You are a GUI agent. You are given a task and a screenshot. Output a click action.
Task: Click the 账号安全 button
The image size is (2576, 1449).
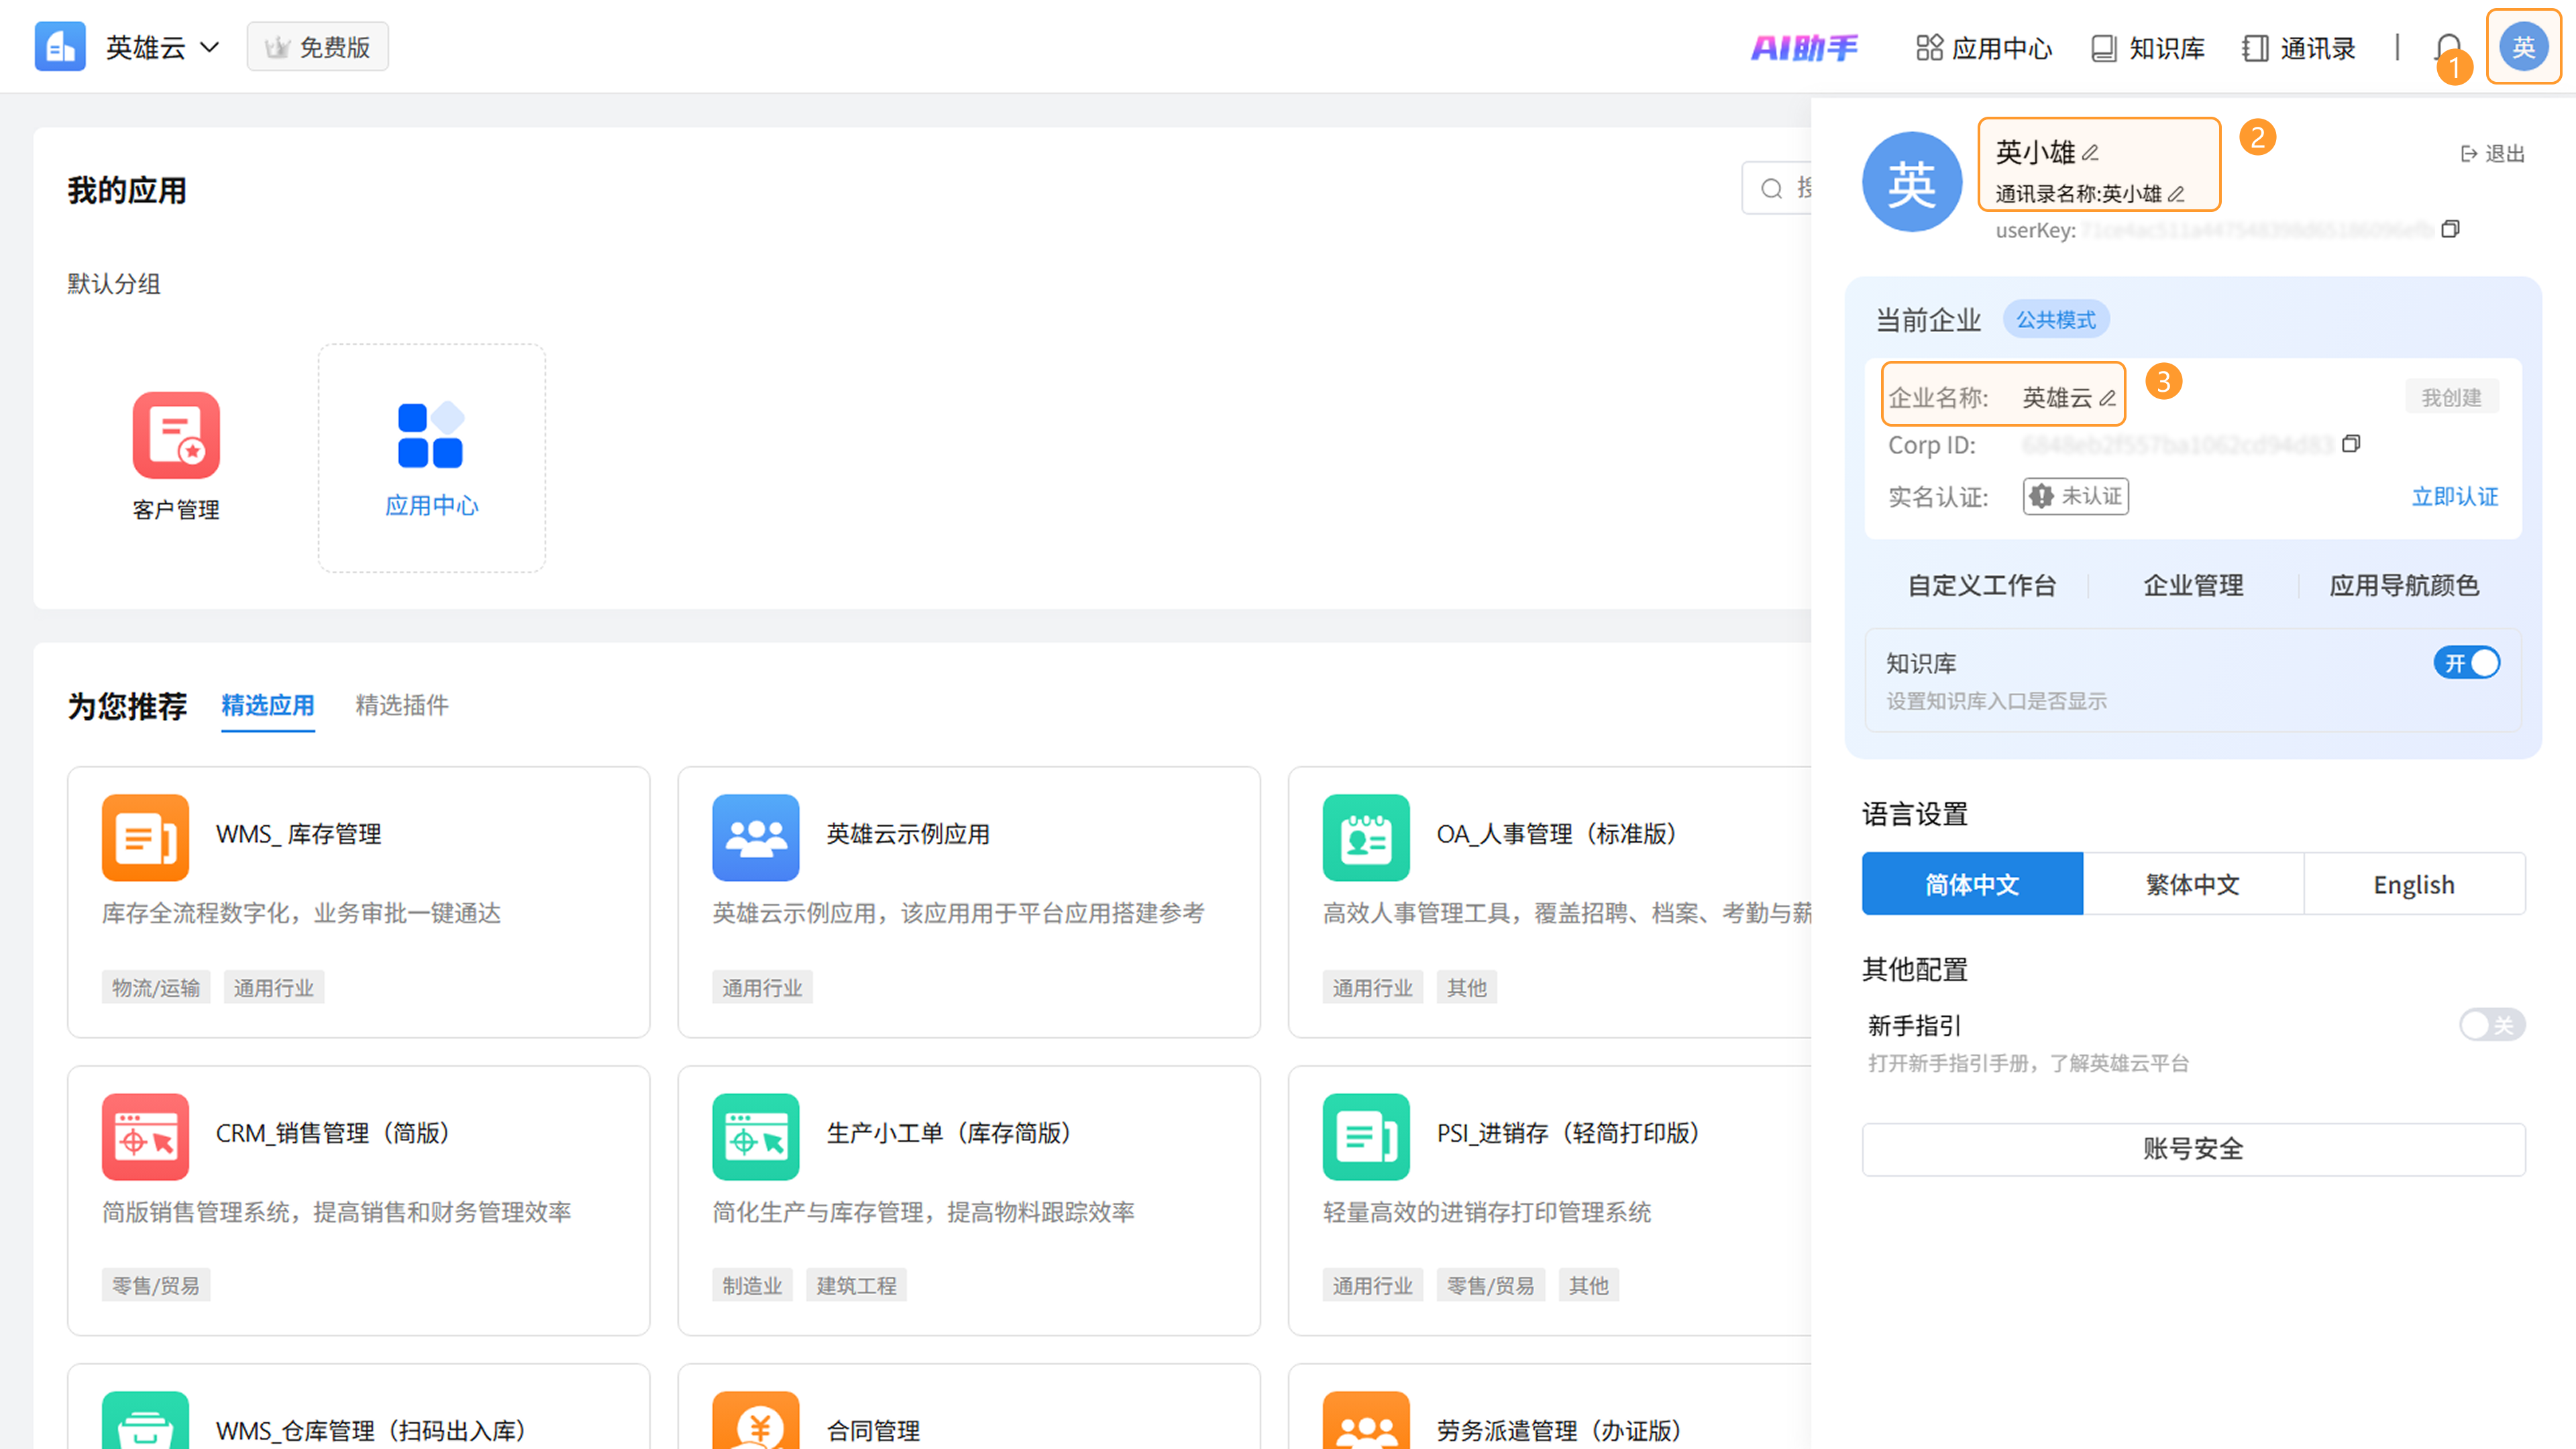(2193, 1149)
